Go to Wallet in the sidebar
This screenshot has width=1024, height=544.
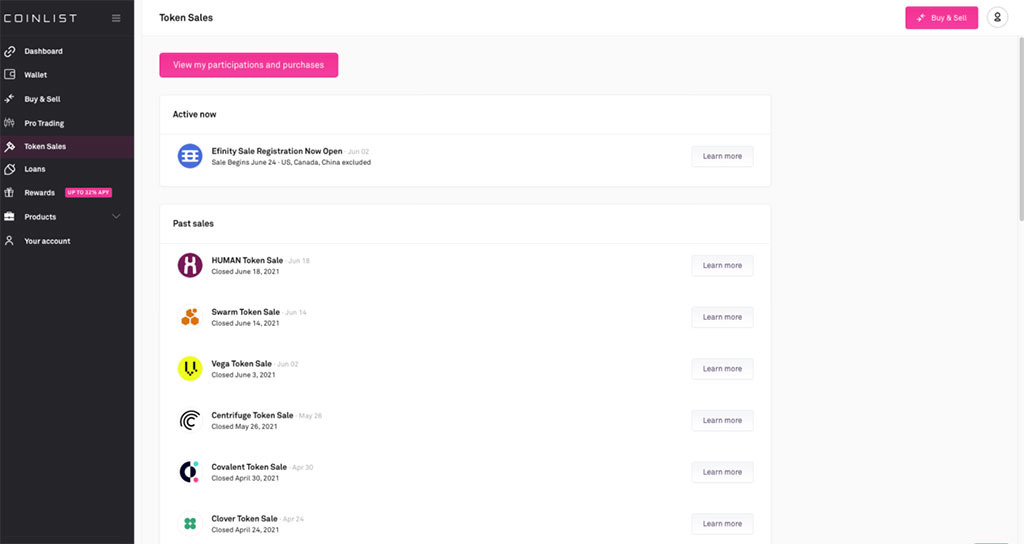tap(35, 75)
